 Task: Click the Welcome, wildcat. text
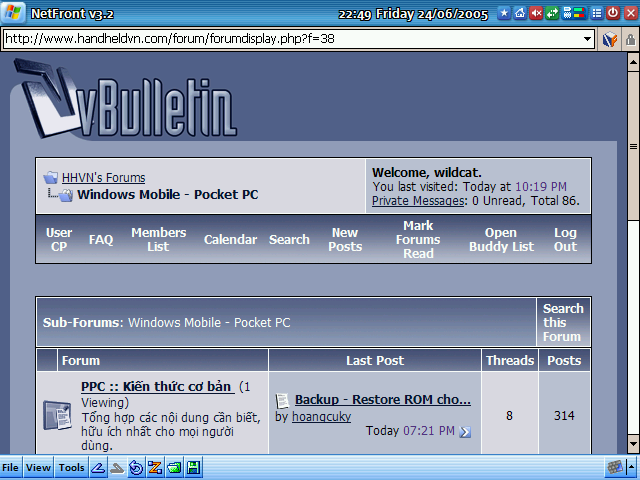427,172
